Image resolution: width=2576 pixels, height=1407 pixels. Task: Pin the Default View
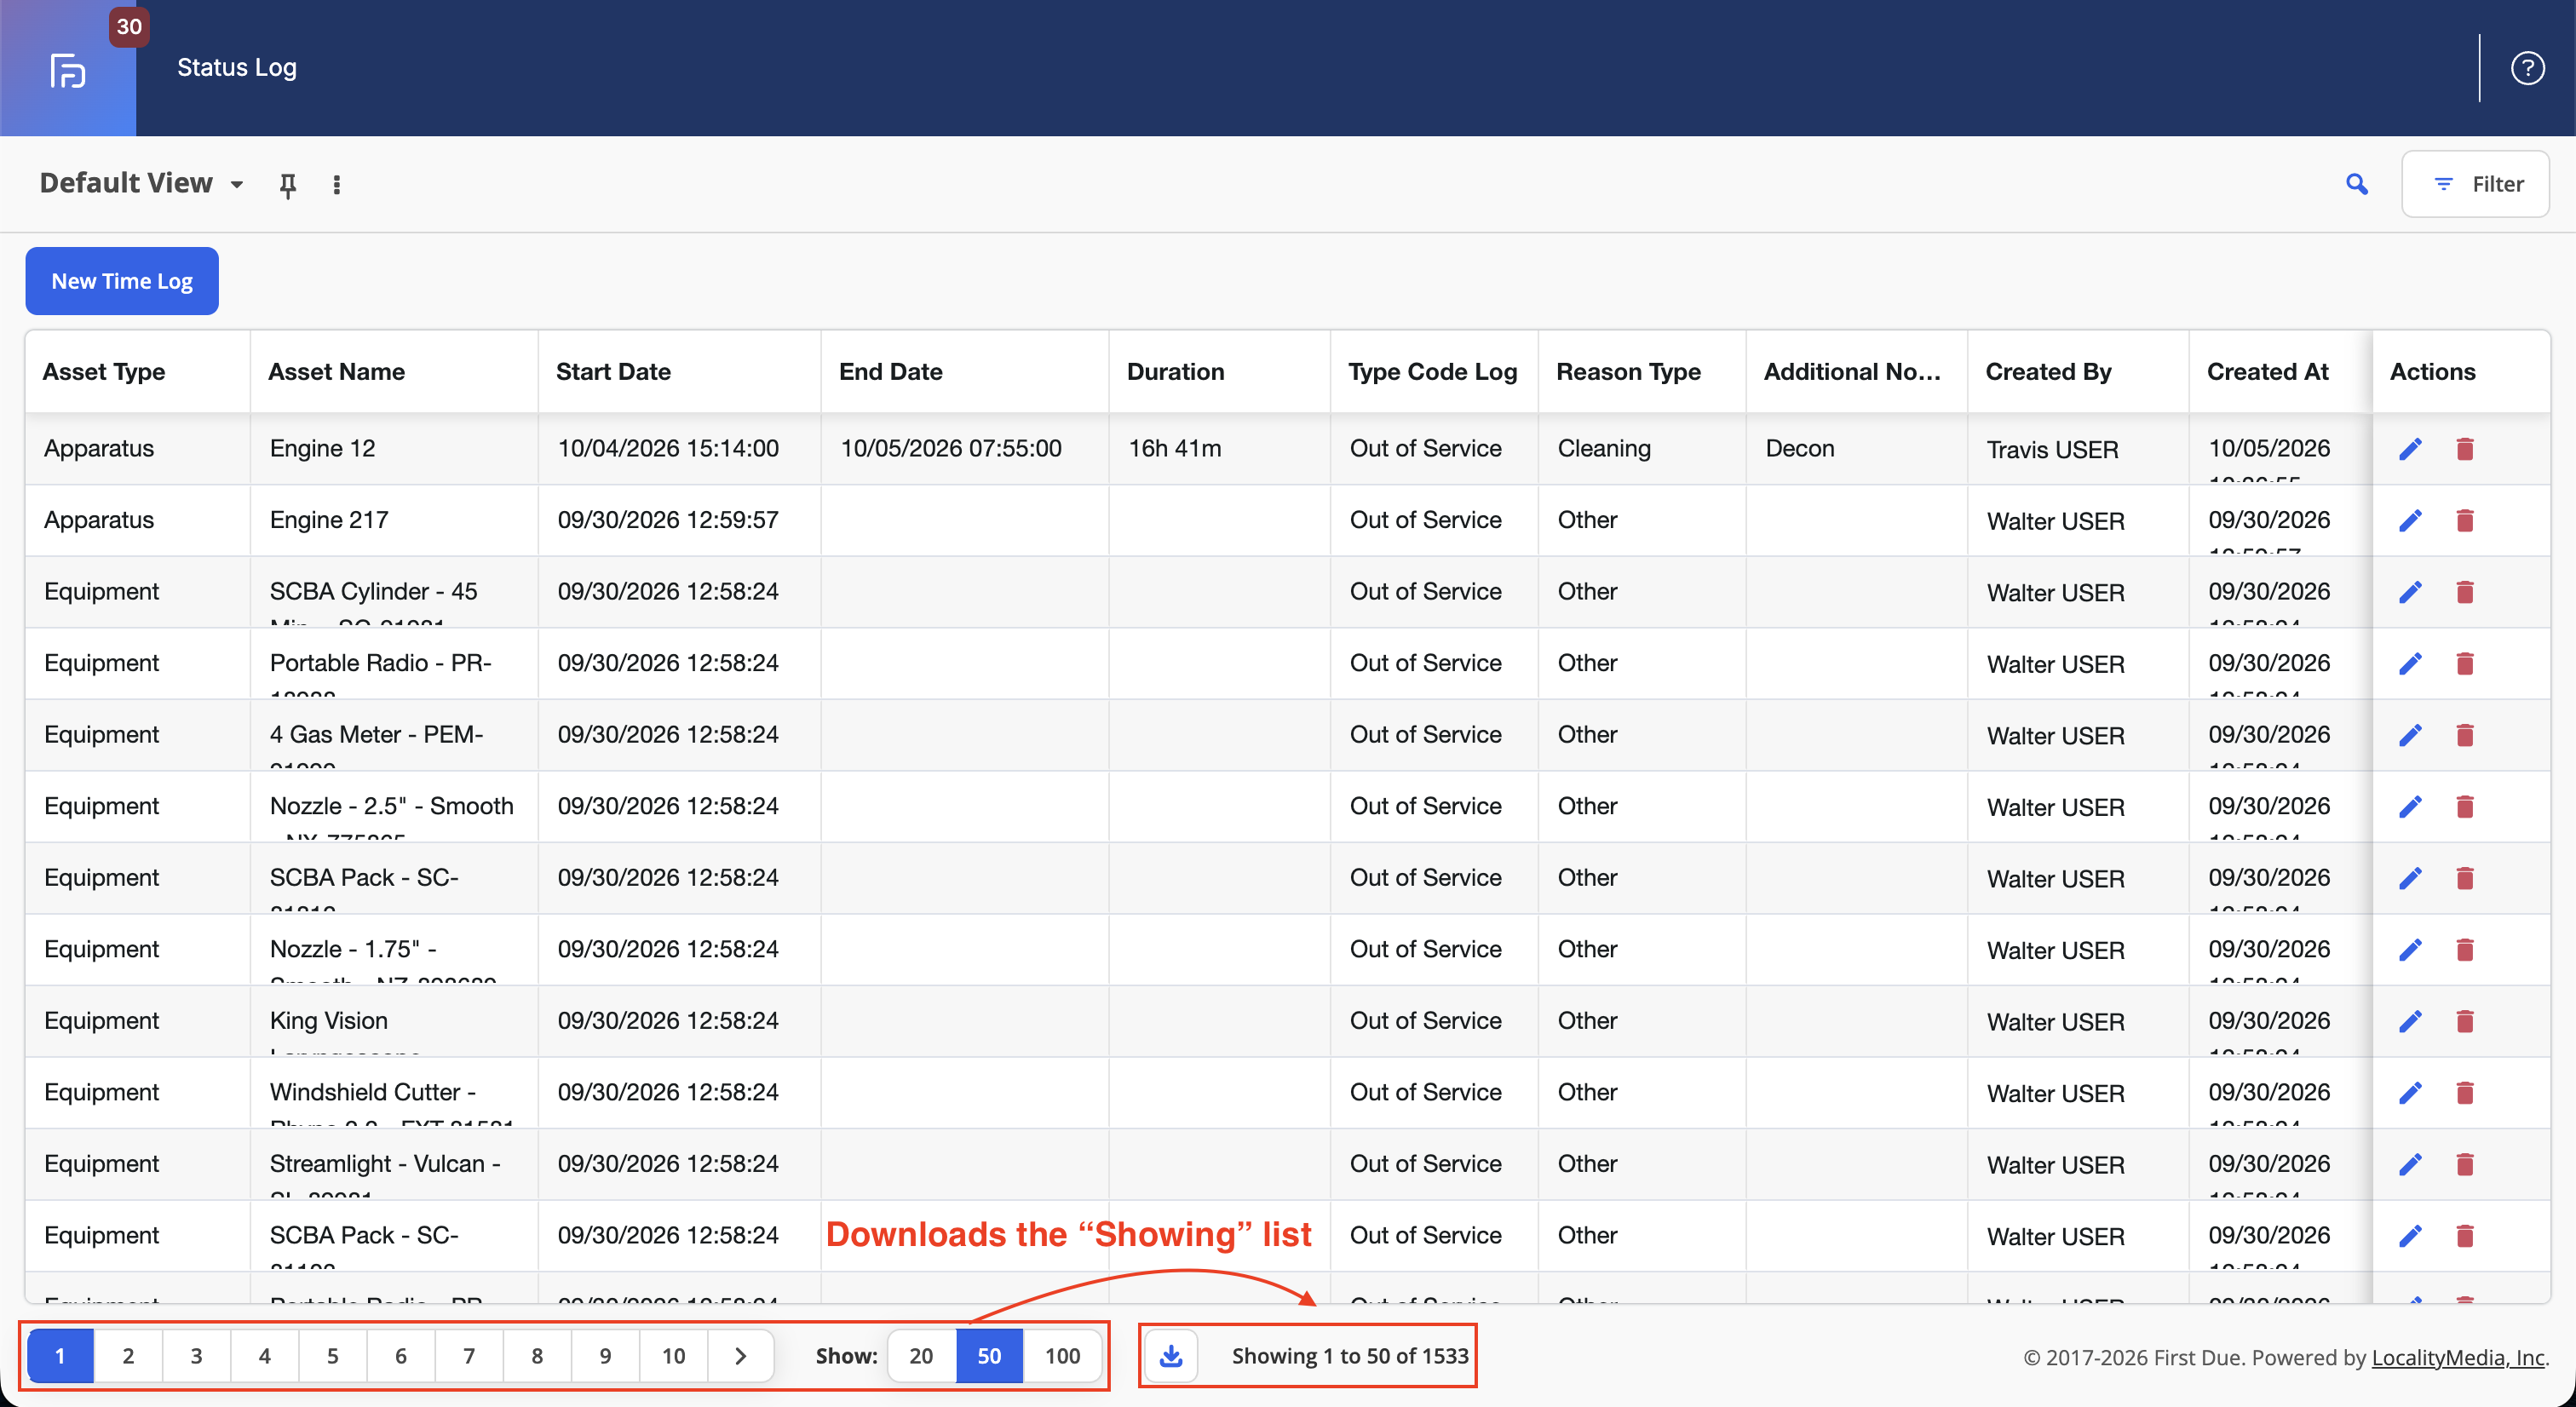click(288, 185)
